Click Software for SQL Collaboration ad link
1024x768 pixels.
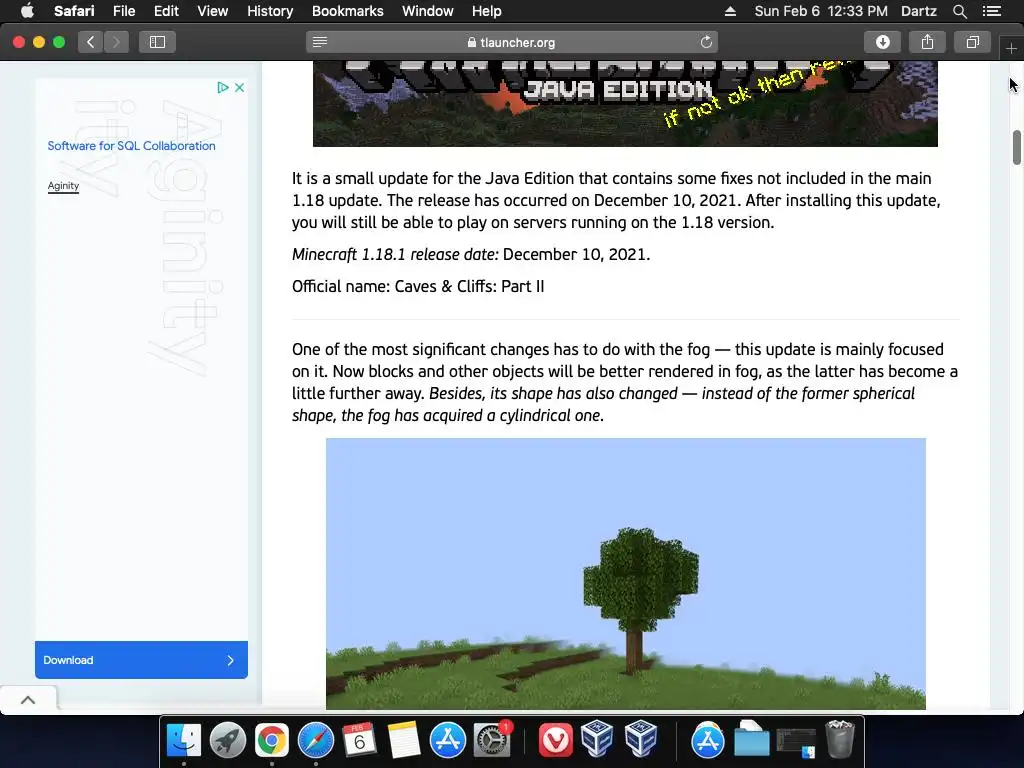point(131,146)
